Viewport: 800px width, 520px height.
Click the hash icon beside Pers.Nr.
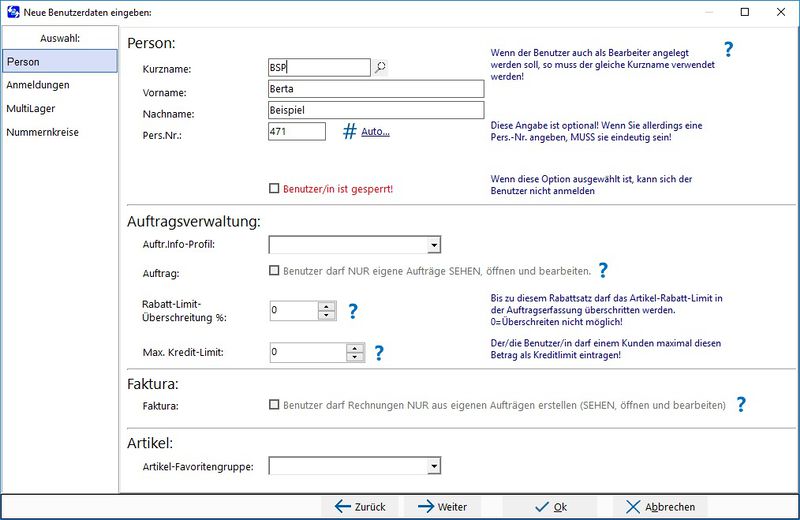pyautogui.click(x=350, y=131)
